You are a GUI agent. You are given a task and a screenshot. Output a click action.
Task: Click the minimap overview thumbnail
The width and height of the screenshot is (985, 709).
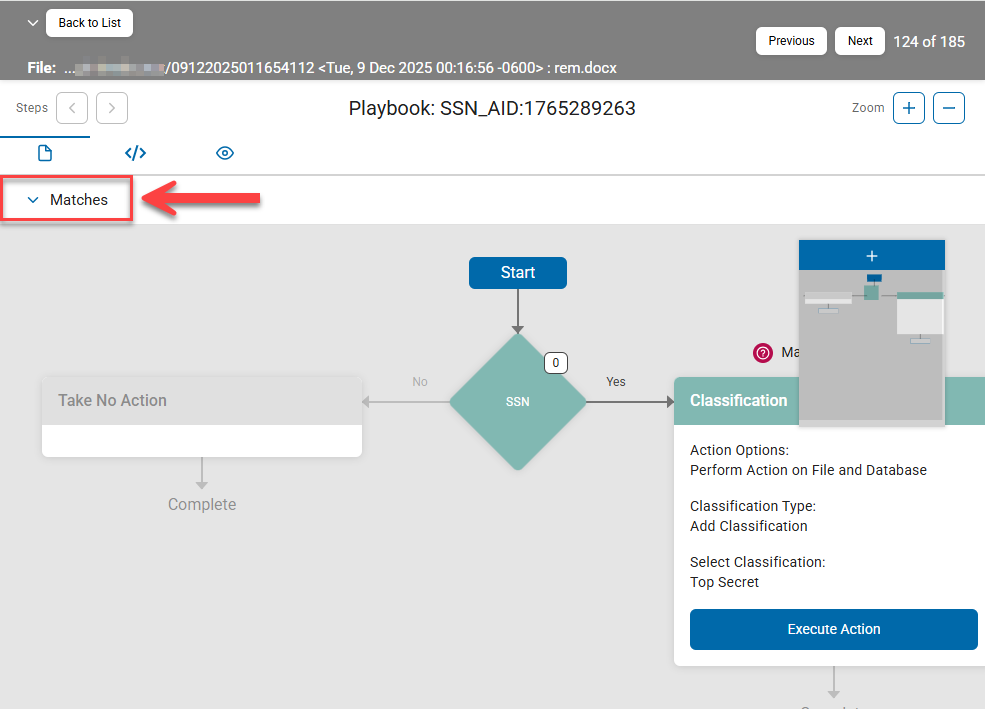871,345
